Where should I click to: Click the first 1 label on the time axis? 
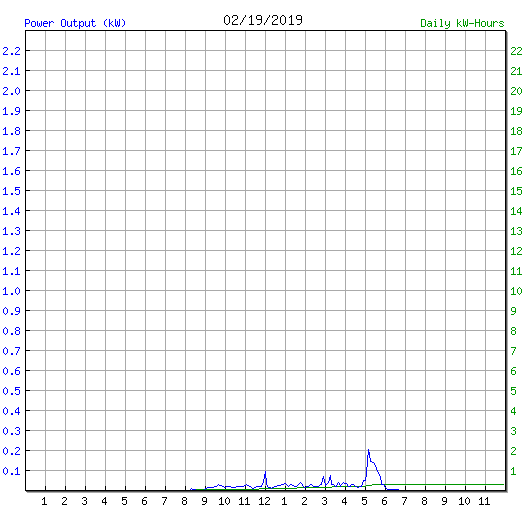pyautogui.click(x=44, y=501)
